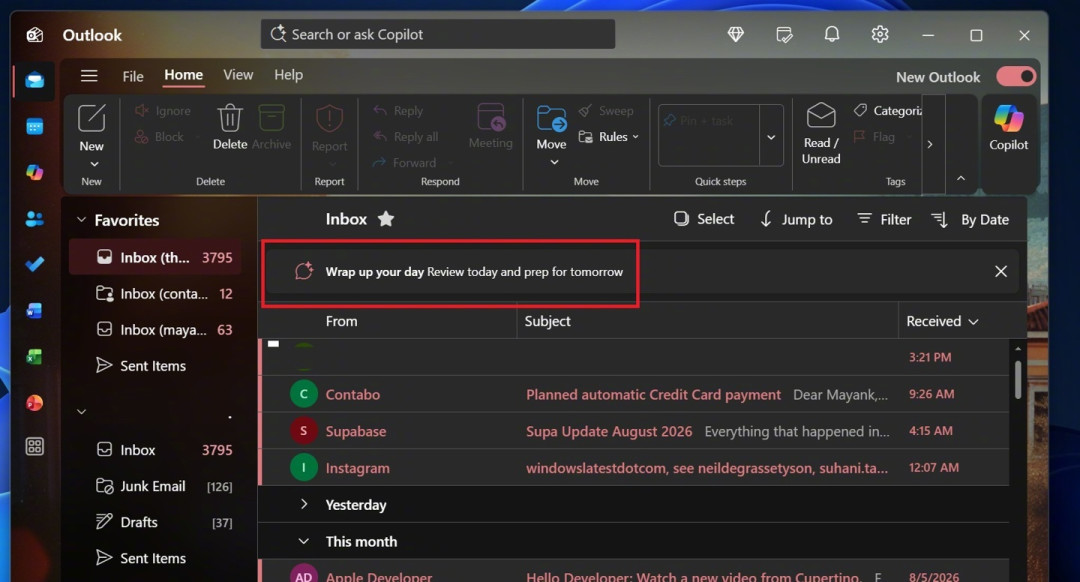1080x582 pixels.
Task: Delete the selected message with the trash icon
Action: (x=230, y=127)
